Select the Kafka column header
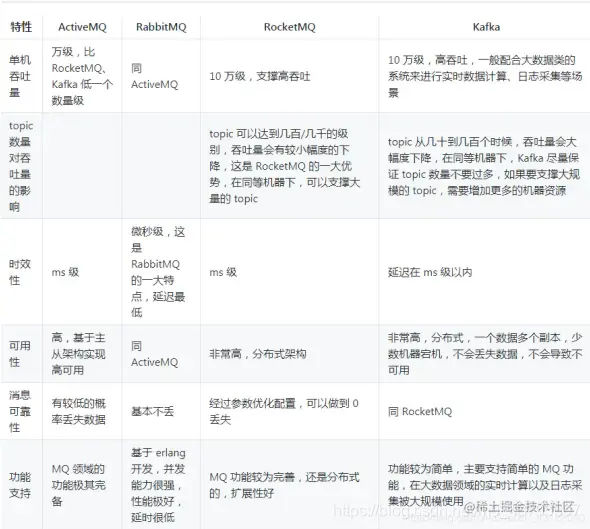Image resolution: width=590 pixels, height=529 pixels. tap(486, 27)
